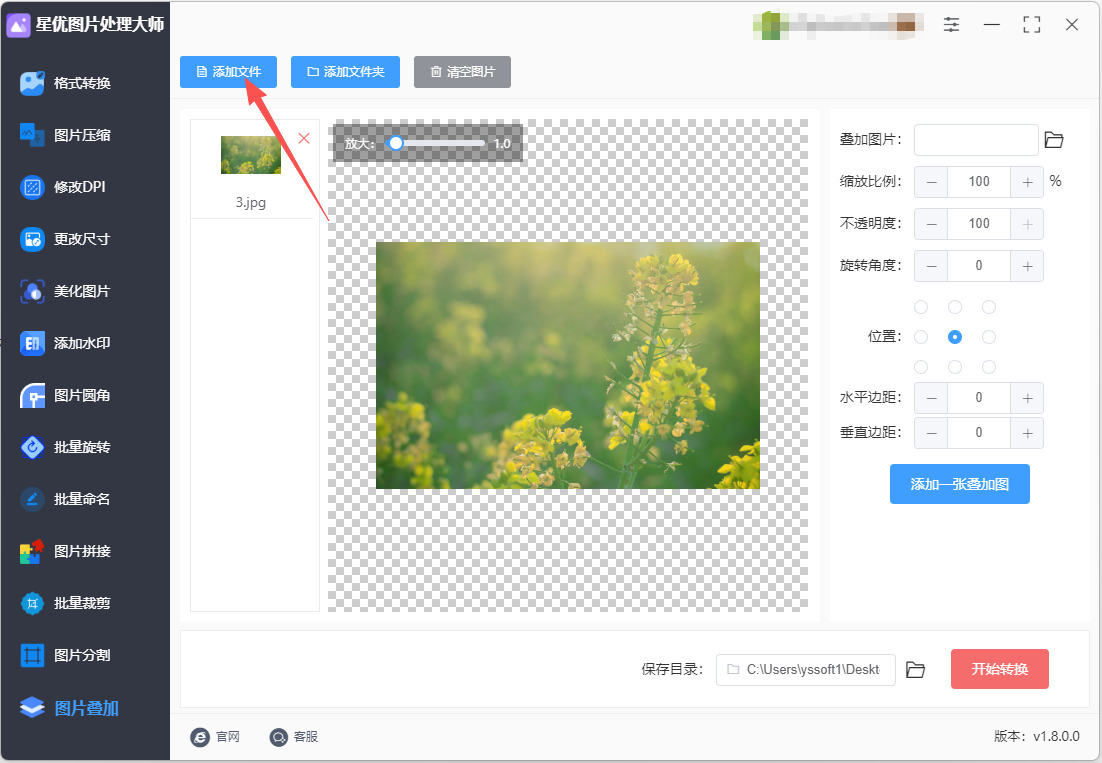Screen dimensions: 1102x763
Task: Open the 图片圆角 rounded corner tool
Action: pyautogui.click(x=65, y=395)
